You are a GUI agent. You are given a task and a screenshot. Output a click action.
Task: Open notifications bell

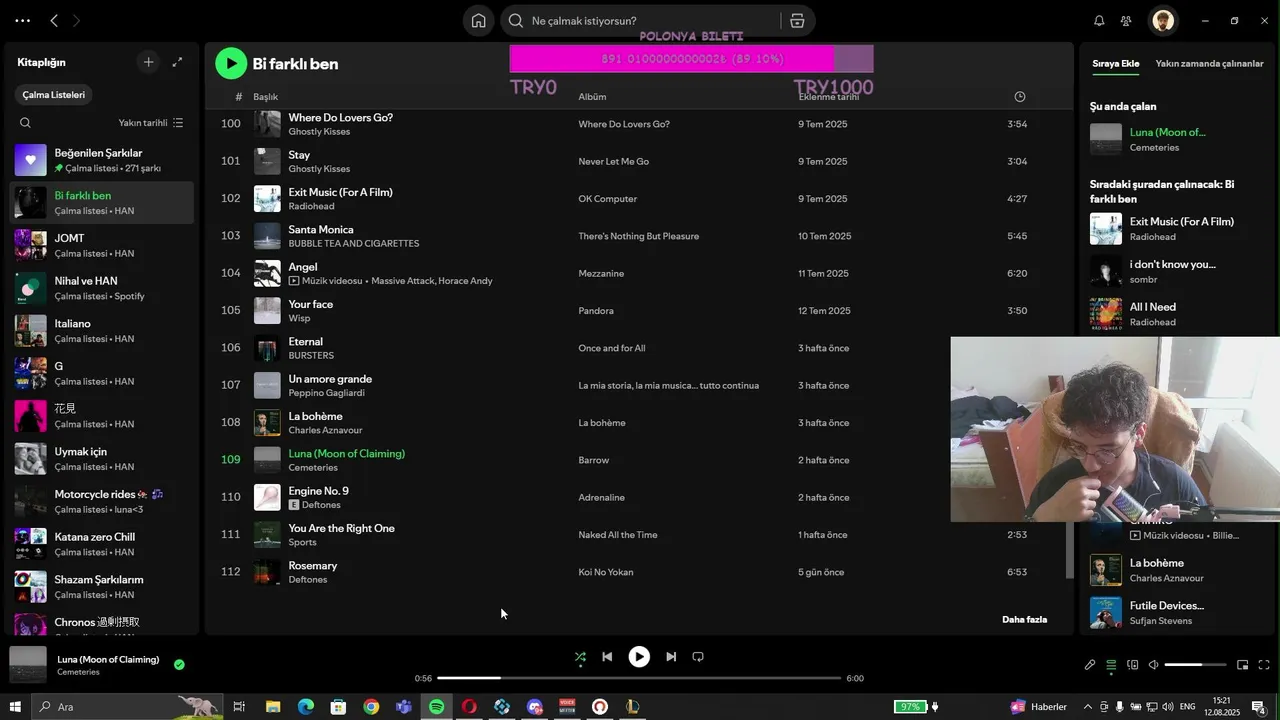pos(1099,21)
